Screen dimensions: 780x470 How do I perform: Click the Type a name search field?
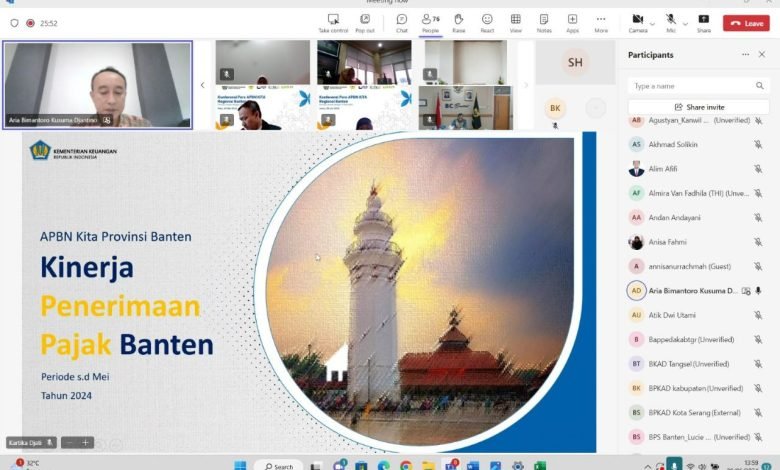690,86
